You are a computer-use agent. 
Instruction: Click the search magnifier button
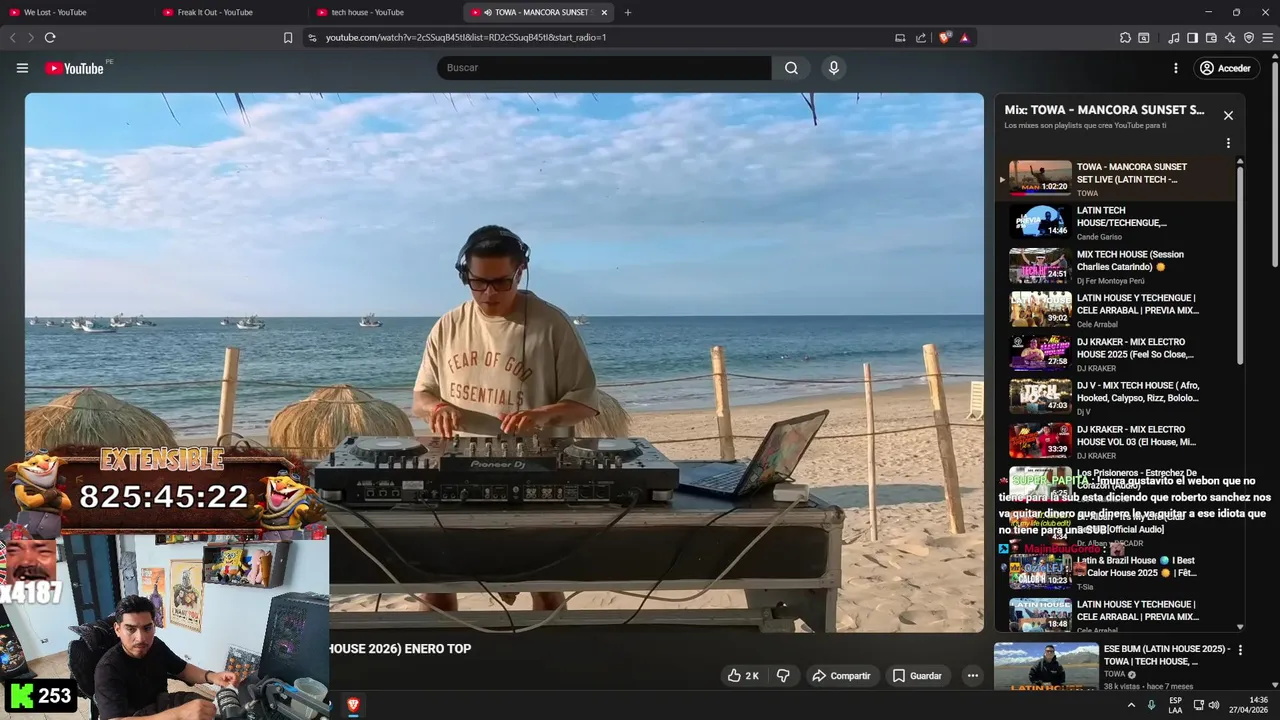click(x=791, y=68)
